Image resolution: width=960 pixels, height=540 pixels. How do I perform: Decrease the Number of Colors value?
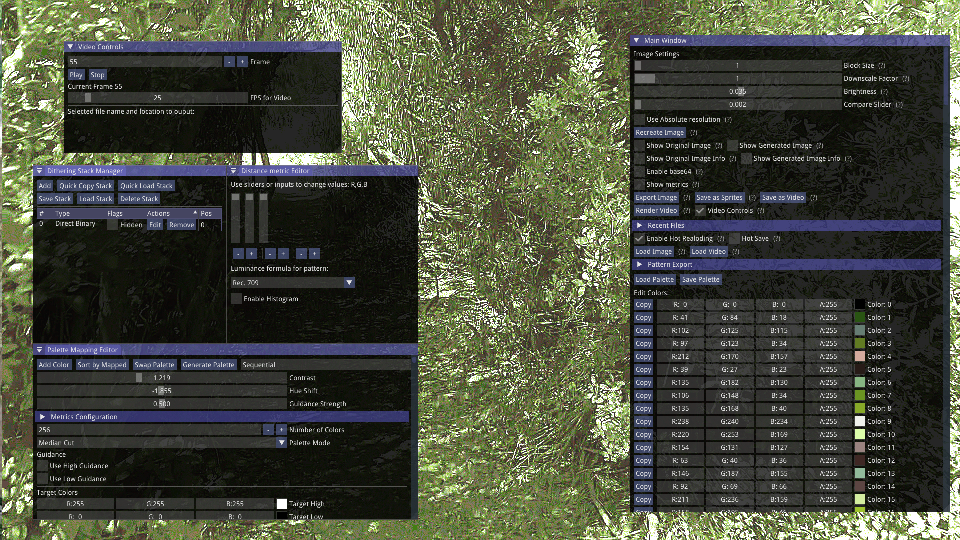(x=268, y=429)
